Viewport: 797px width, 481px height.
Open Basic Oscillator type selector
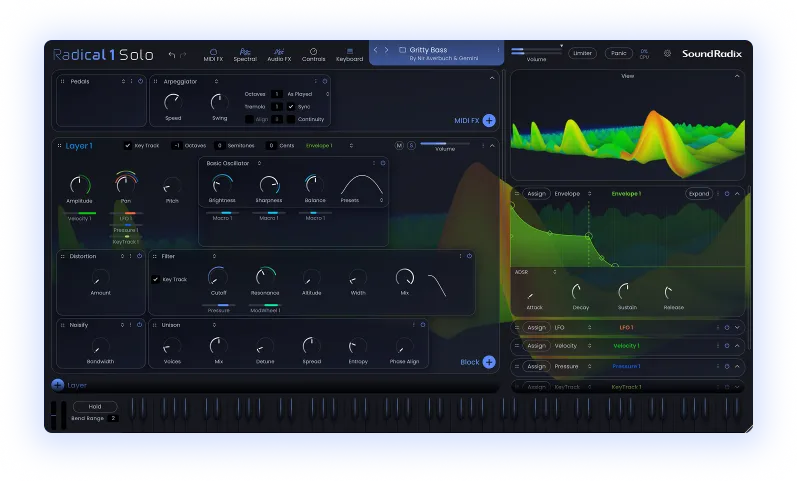(x=259, y=163)
